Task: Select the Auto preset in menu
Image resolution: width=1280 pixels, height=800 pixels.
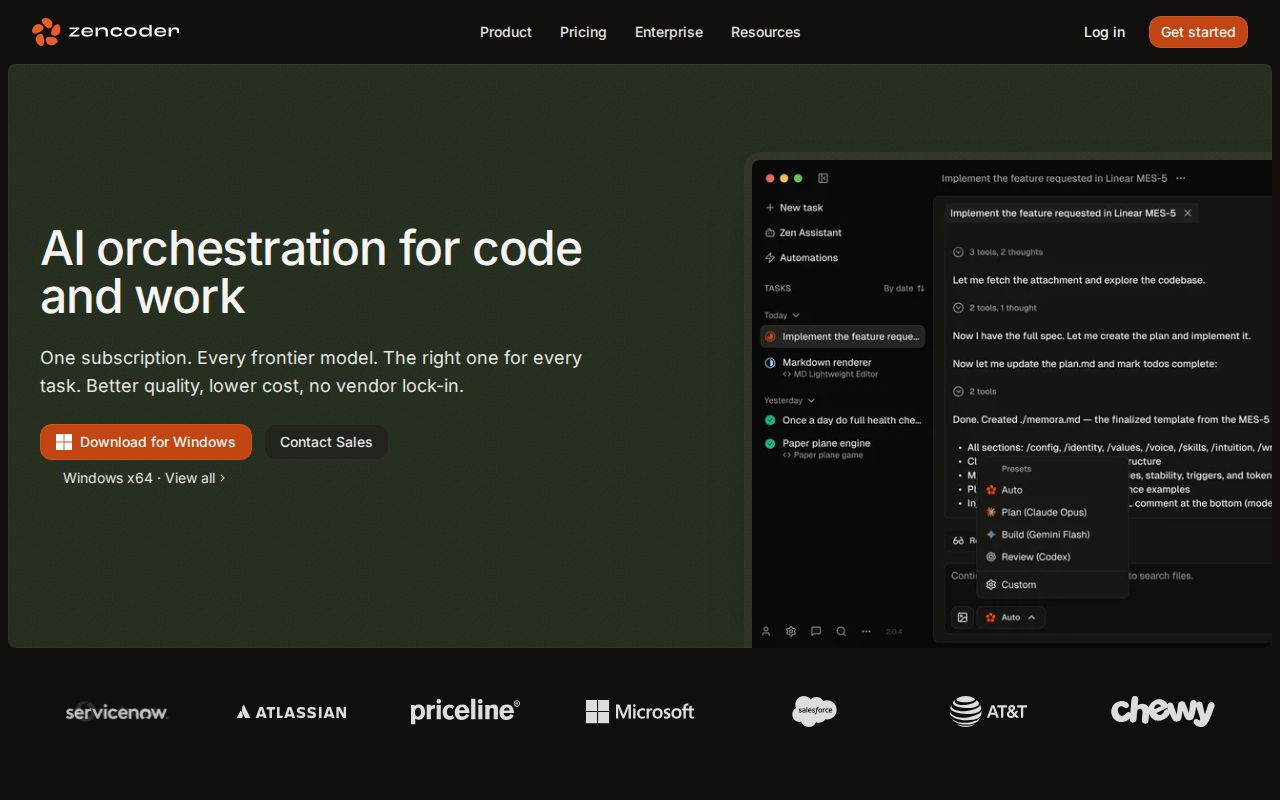Action: pos(1052,490)
